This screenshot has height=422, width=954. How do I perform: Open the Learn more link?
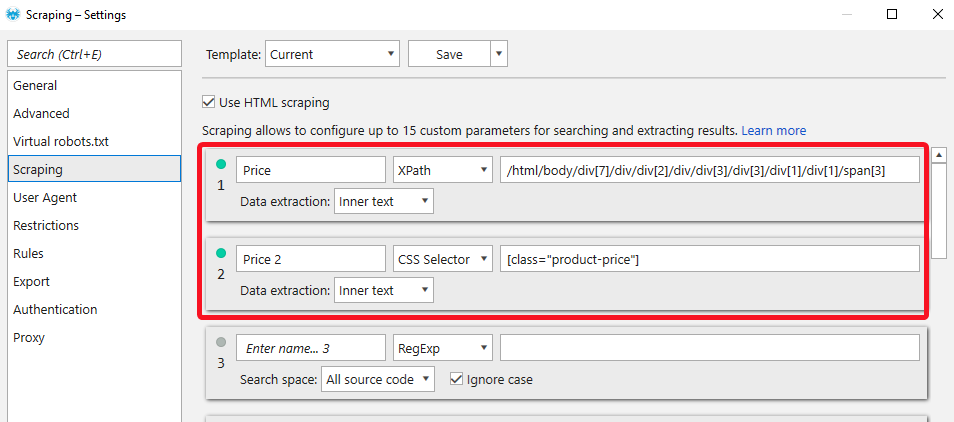pyautogui.click(x=773, y=130)
